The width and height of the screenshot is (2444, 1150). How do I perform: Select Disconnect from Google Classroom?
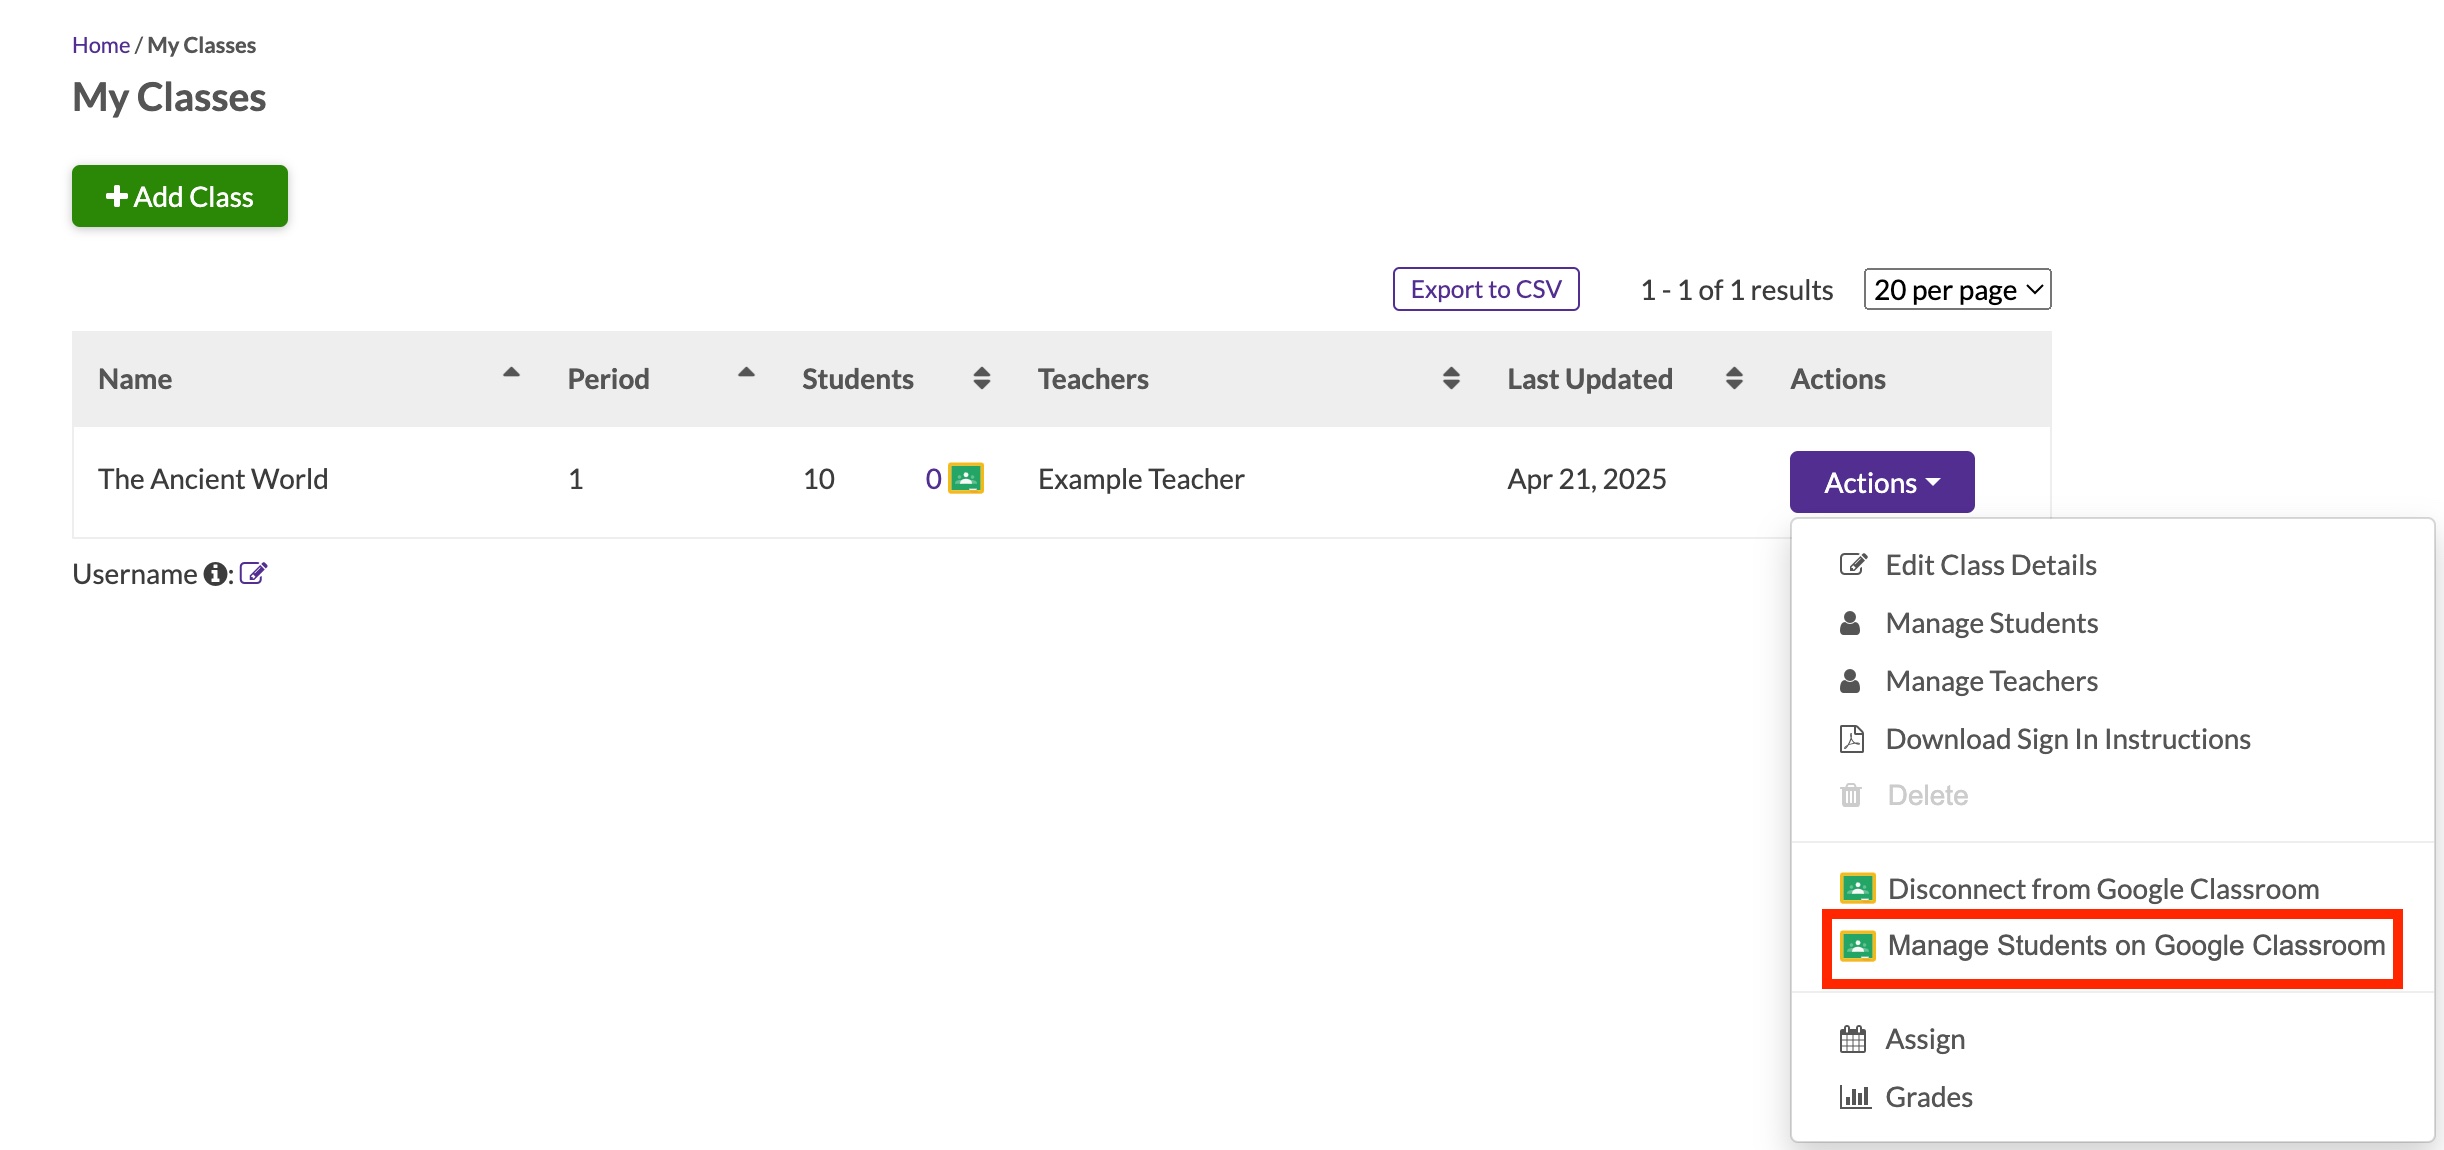tap(2101, 888)
